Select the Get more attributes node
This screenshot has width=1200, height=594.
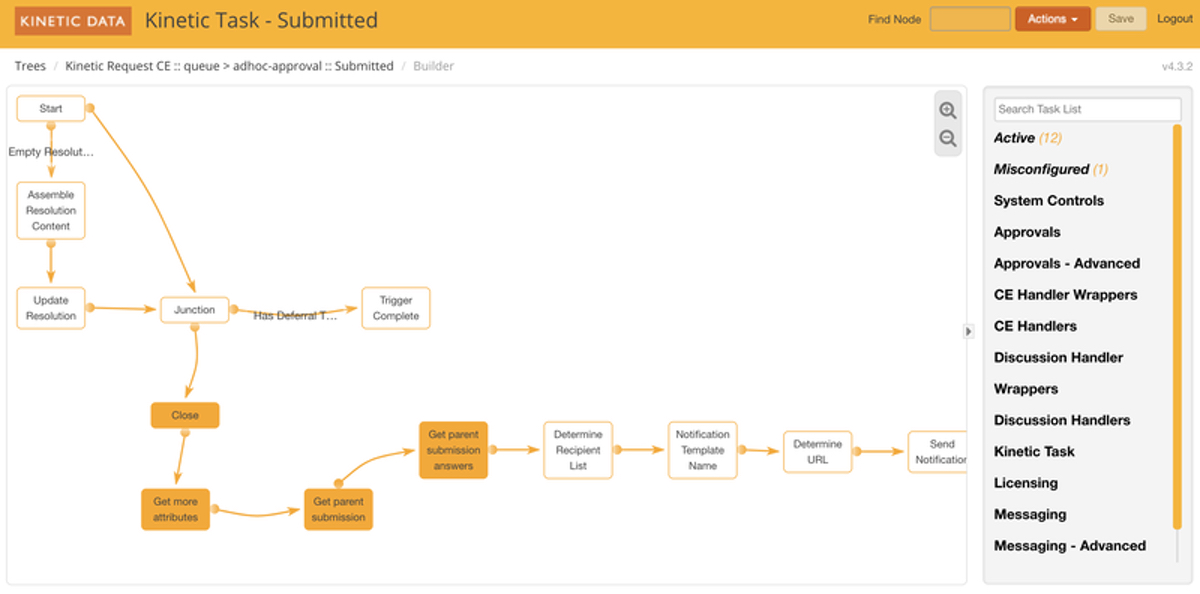coord(176,509)
